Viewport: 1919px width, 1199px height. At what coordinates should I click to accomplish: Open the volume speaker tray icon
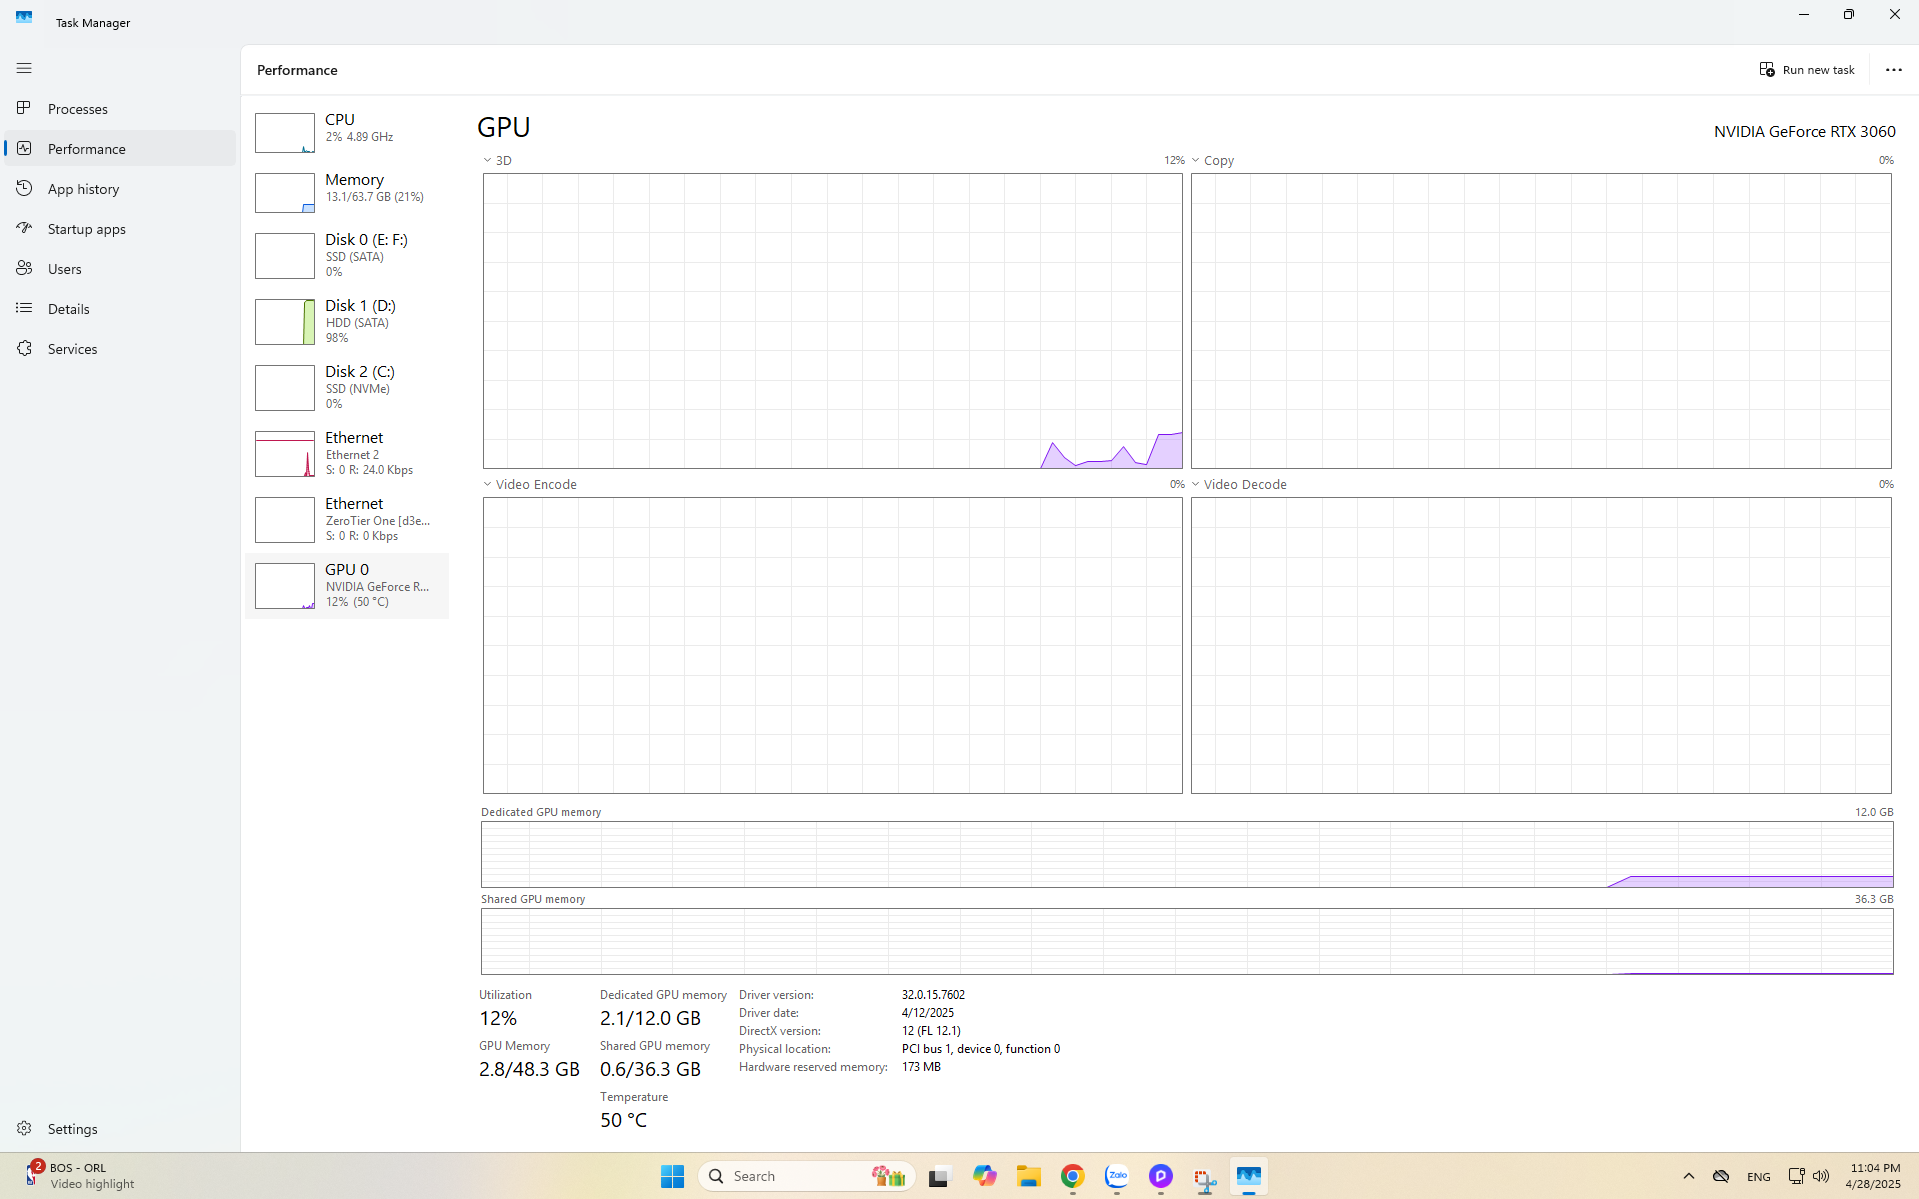point(1821,1176)
